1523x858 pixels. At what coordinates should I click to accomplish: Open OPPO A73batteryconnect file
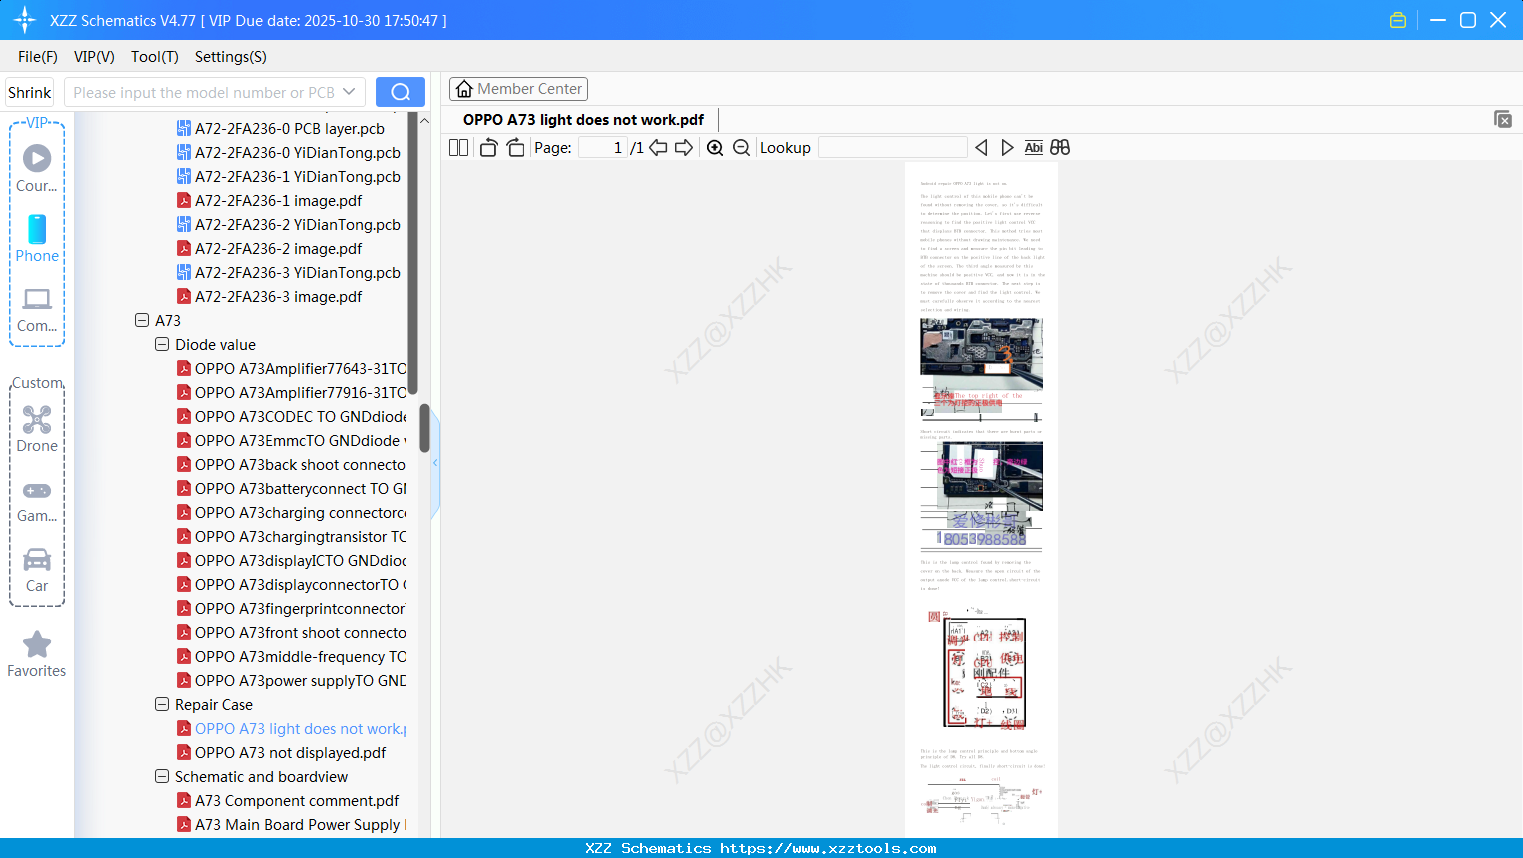[x=292, y=488]
